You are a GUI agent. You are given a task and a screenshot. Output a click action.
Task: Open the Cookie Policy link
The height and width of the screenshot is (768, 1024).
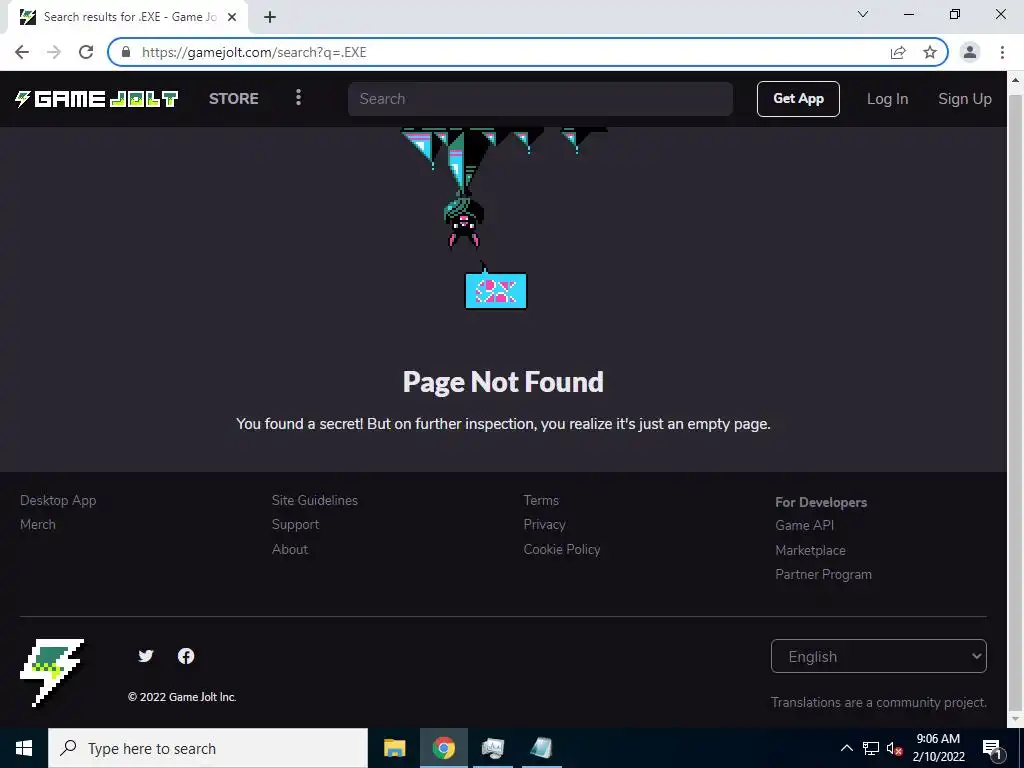click(x=562, y=549)
